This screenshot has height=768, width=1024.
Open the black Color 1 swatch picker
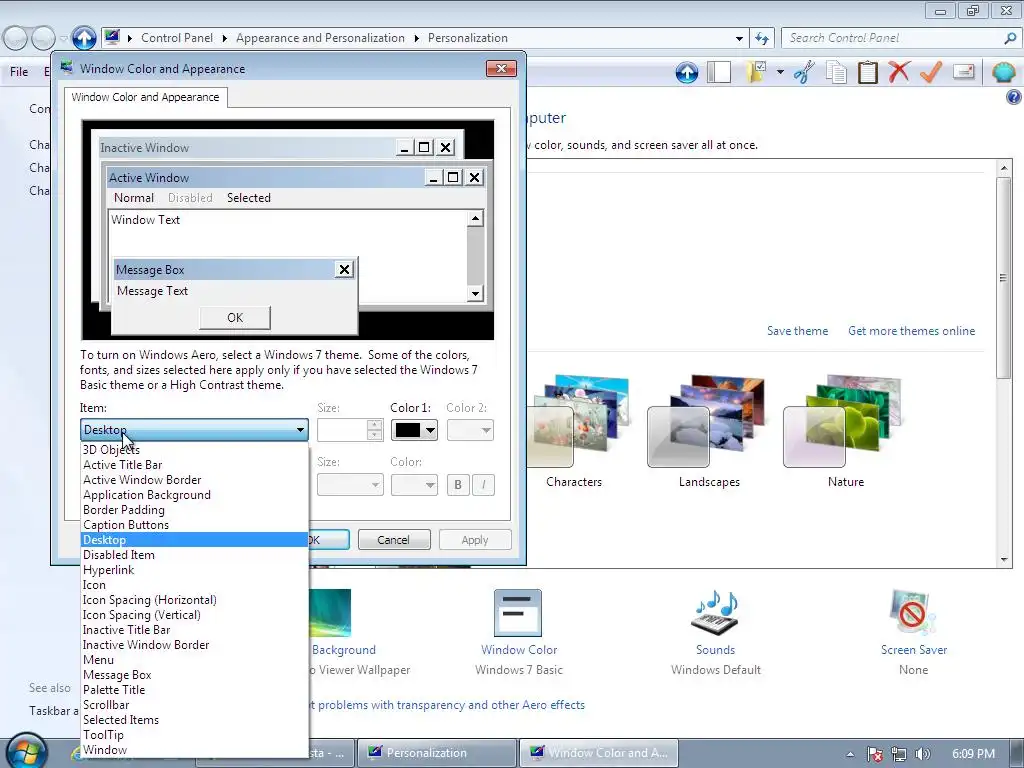tap(414, 430)
